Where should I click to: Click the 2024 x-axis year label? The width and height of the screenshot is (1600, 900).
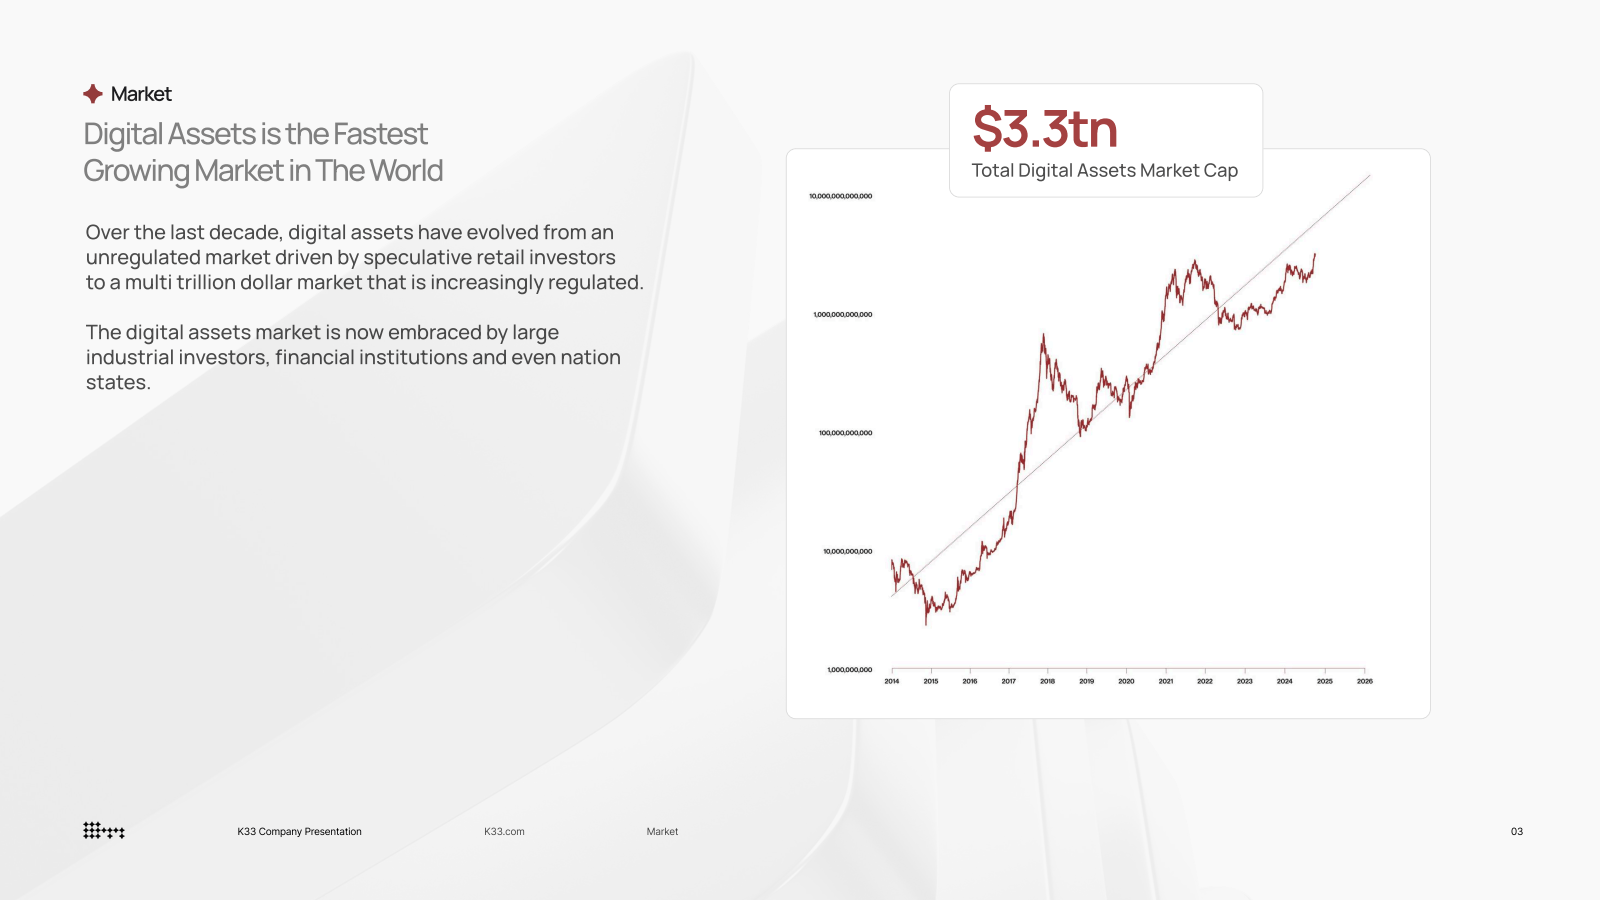[x=1285, y=681]
